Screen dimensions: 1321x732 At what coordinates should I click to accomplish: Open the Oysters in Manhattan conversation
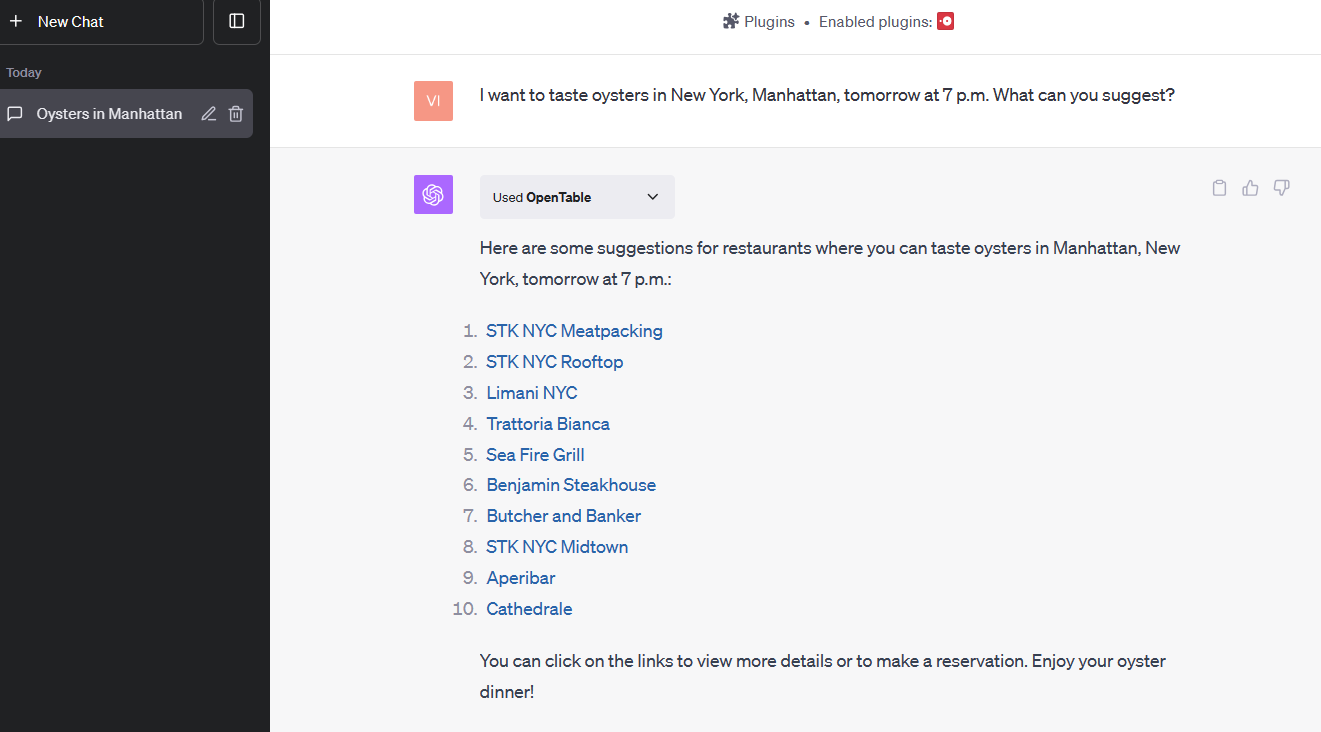click(x=126, y=114)
